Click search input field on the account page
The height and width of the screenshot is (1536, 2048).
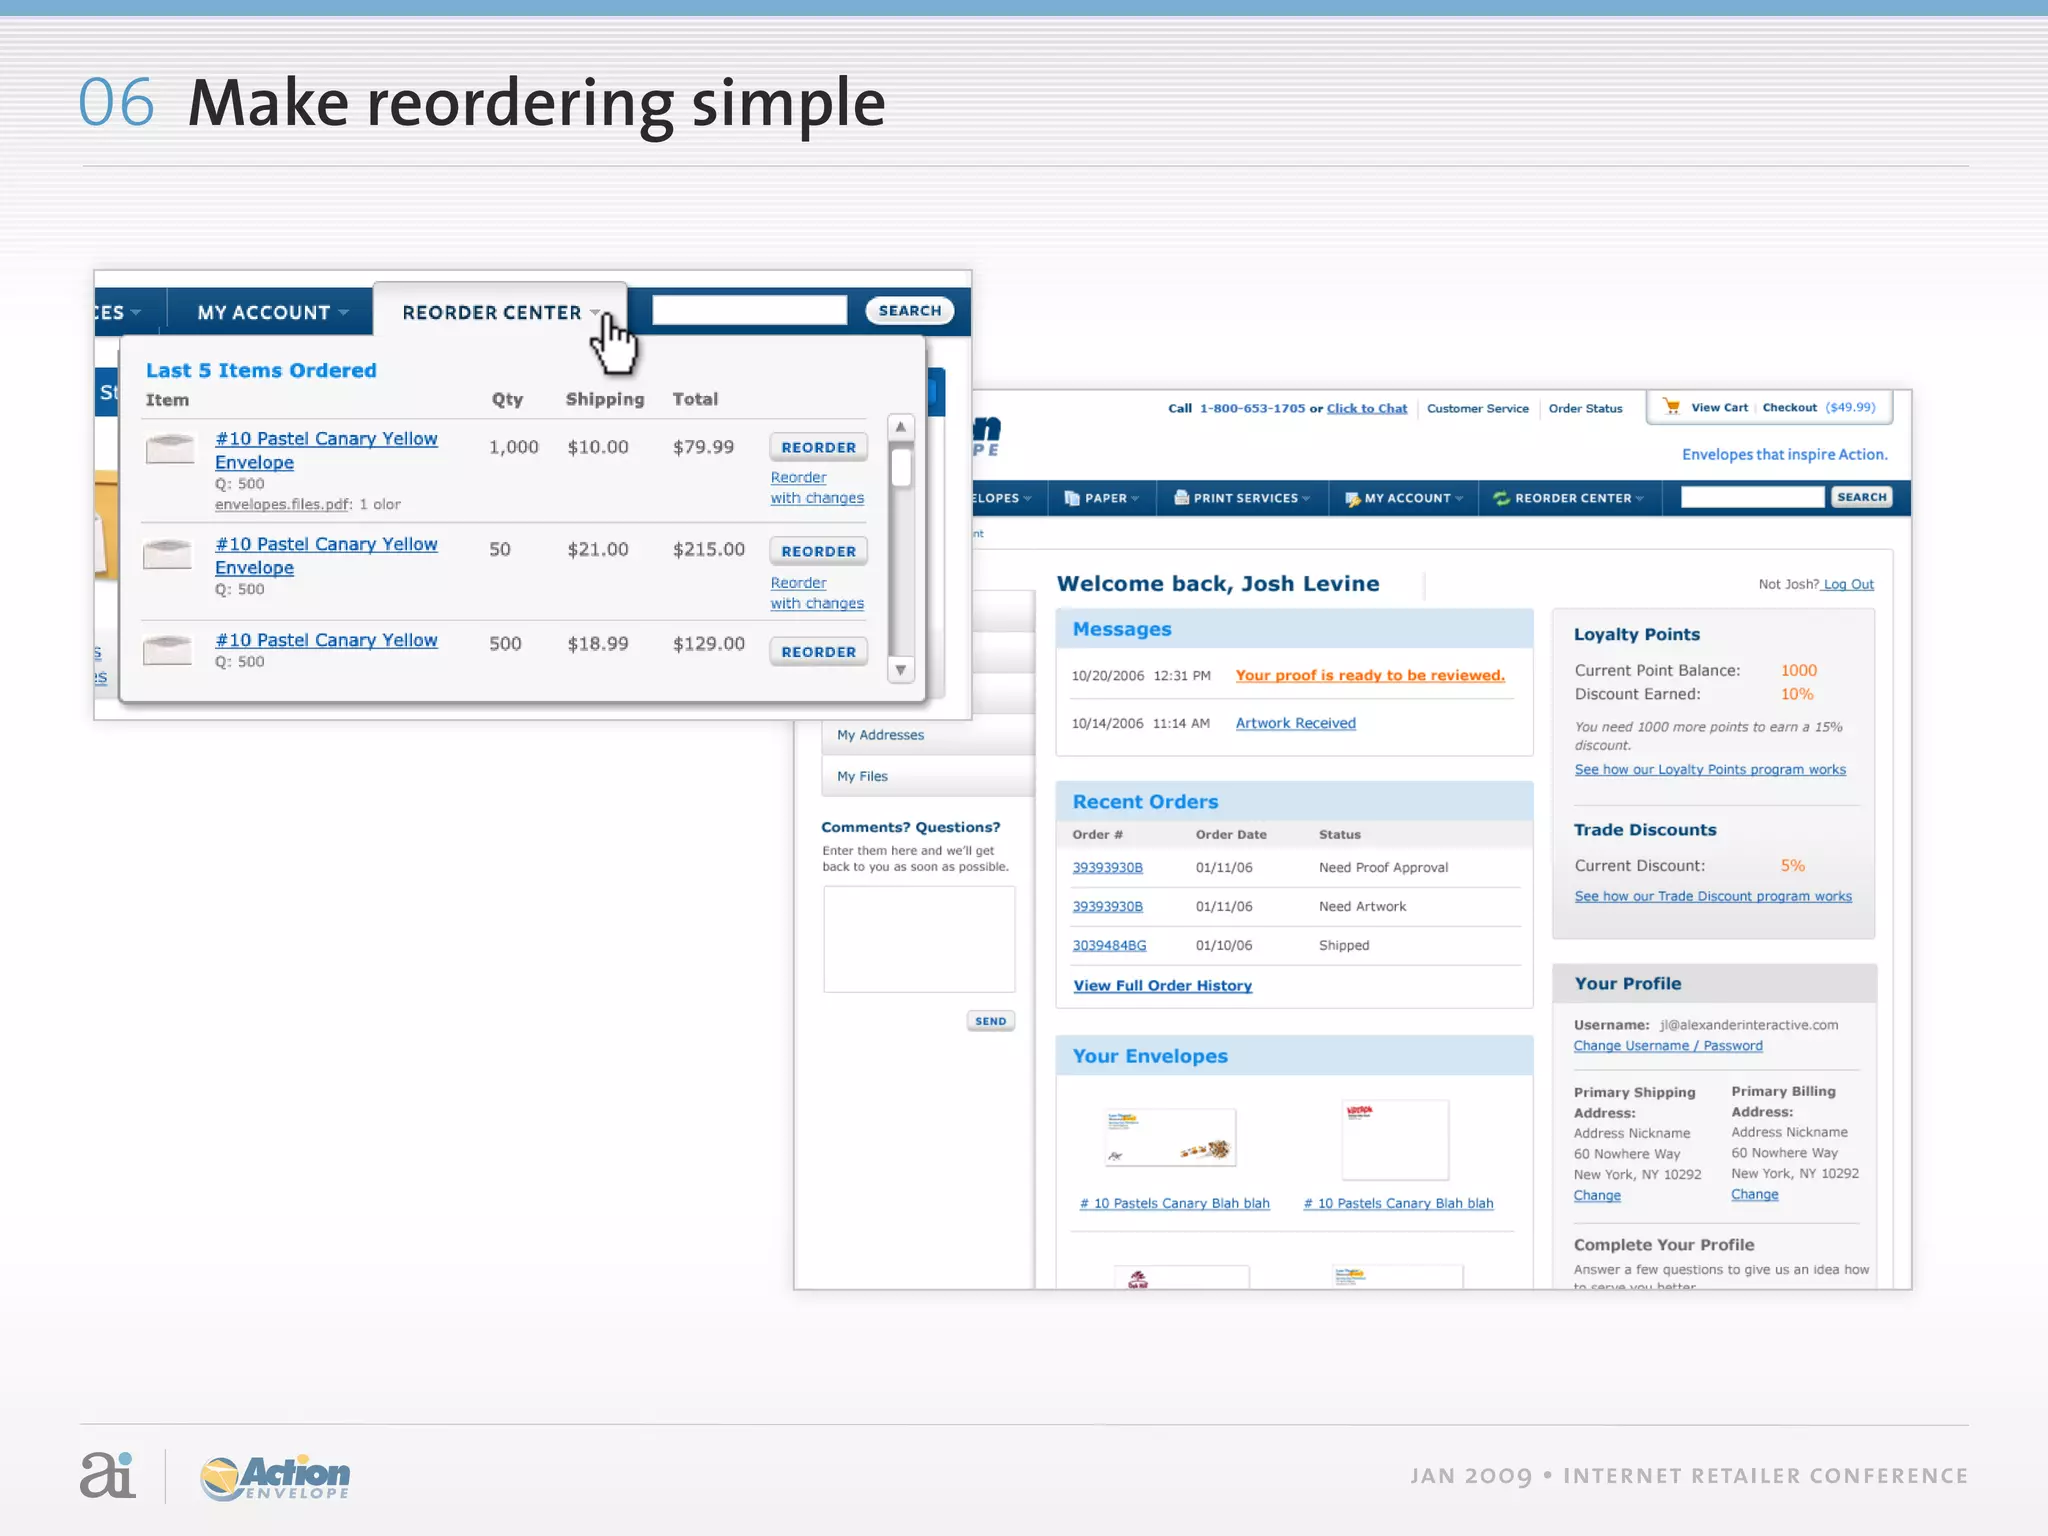[x=1752, y=497]
